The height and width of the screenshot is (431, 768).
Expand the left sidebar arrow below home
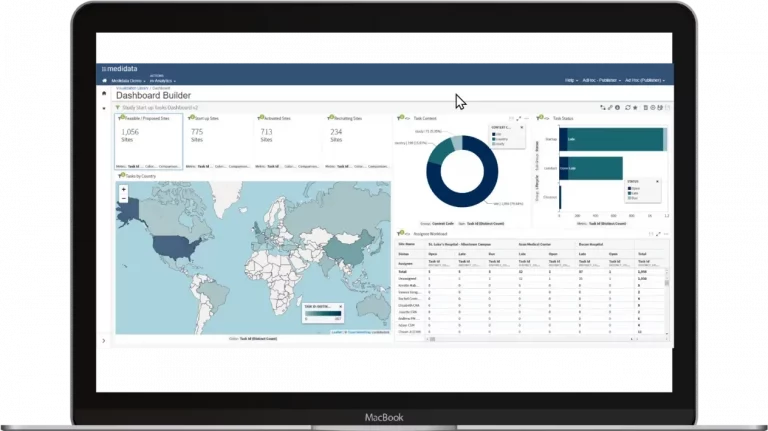(x=104, y=107)
